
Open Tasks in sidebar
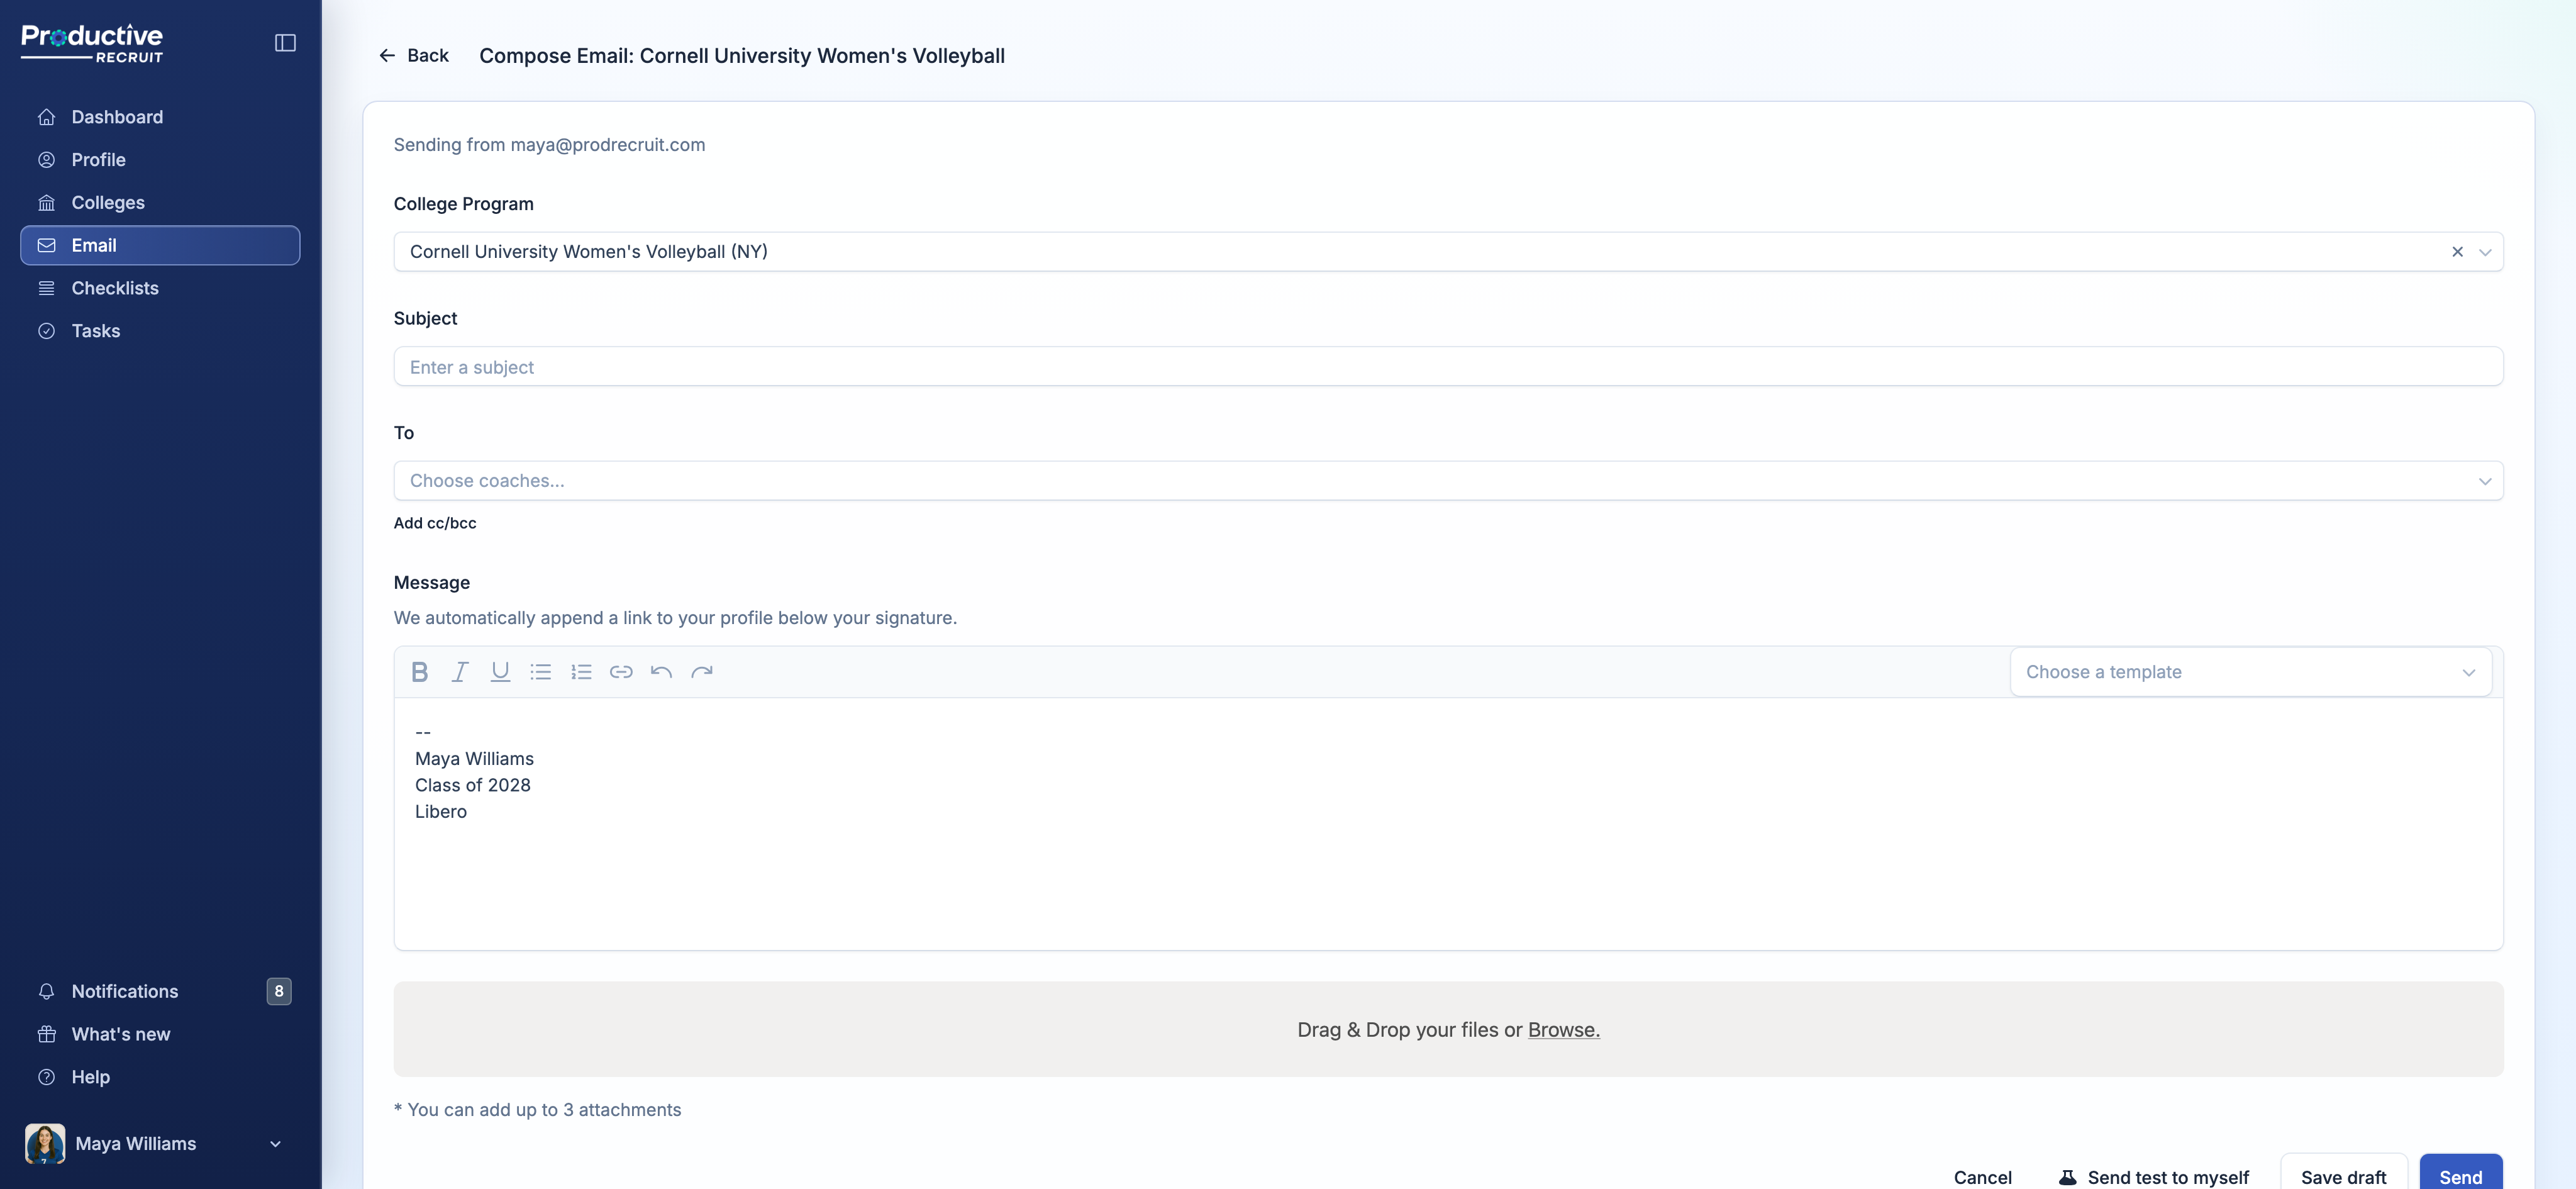pos(160,331)
